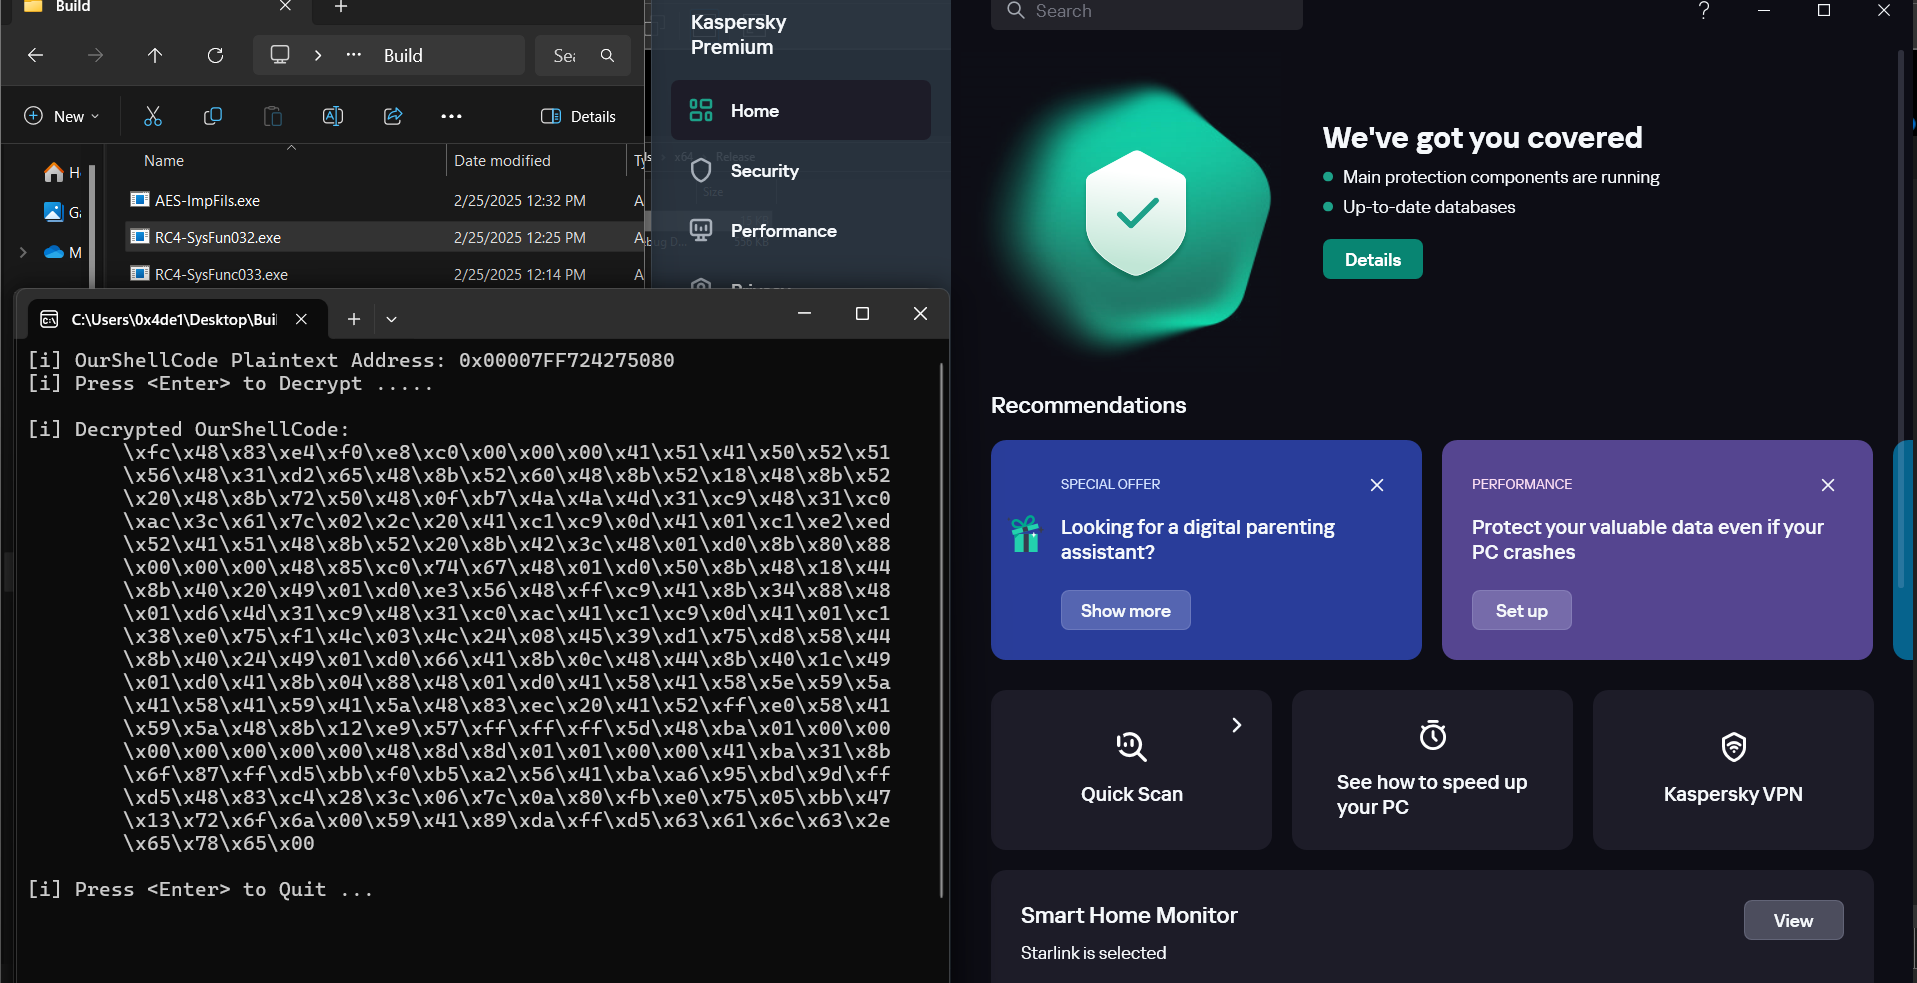The height and width of the screenshot is (983, 1917).
Task: Toggle the Details pane in Explorer
Action: click(578, 117)
